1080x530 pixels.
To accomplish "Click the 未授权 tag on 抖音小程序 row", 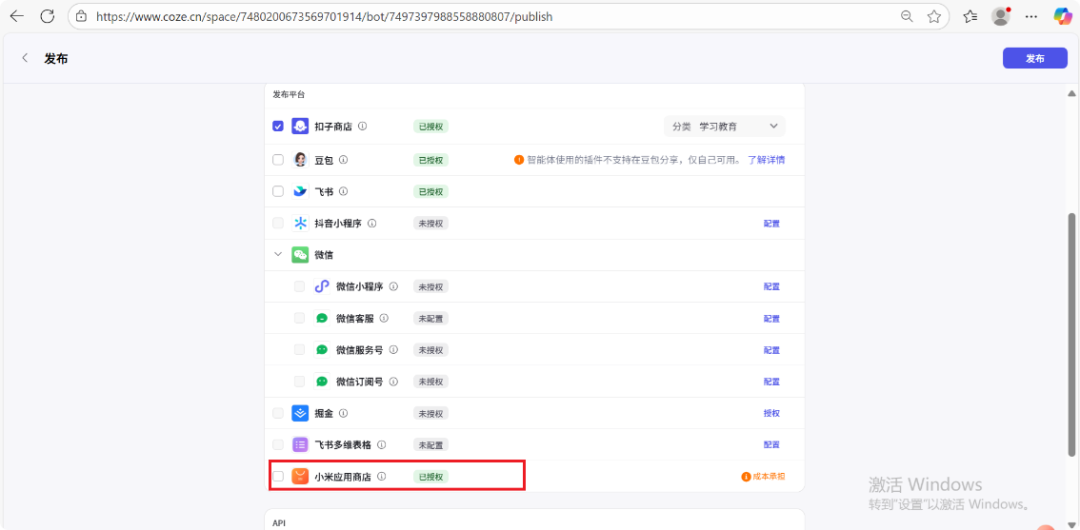I will 430,223.
